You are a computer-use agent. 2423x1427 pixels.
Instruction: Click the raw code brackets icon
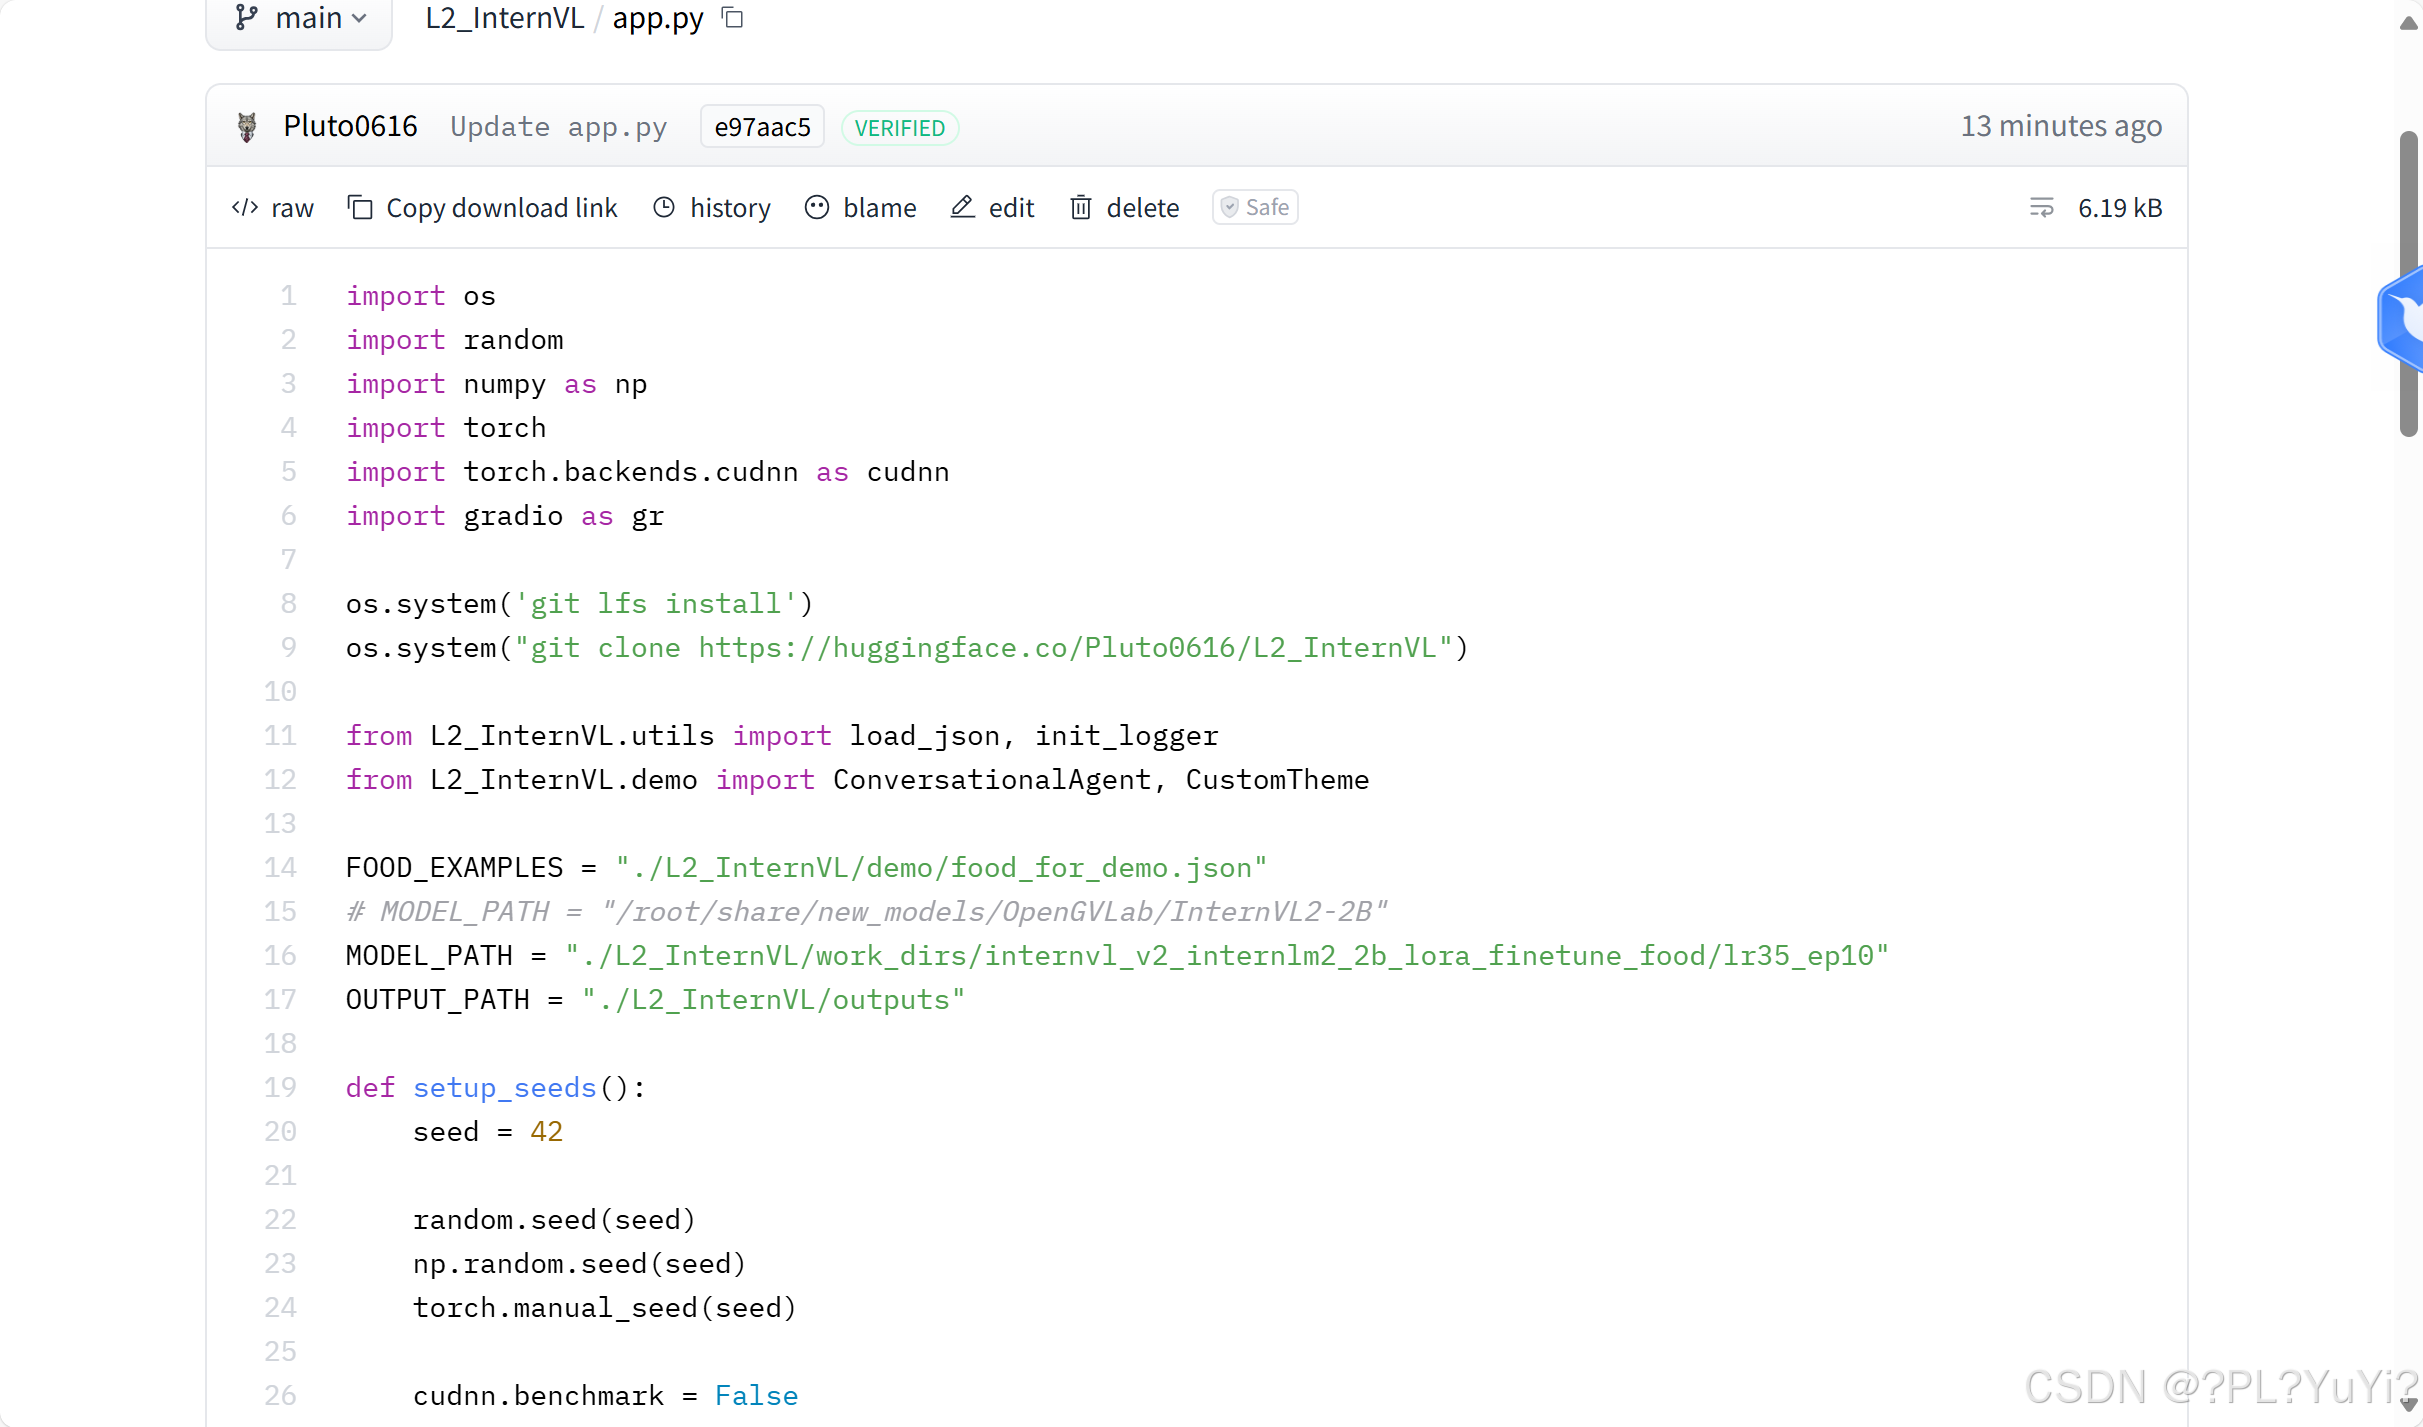245,207
